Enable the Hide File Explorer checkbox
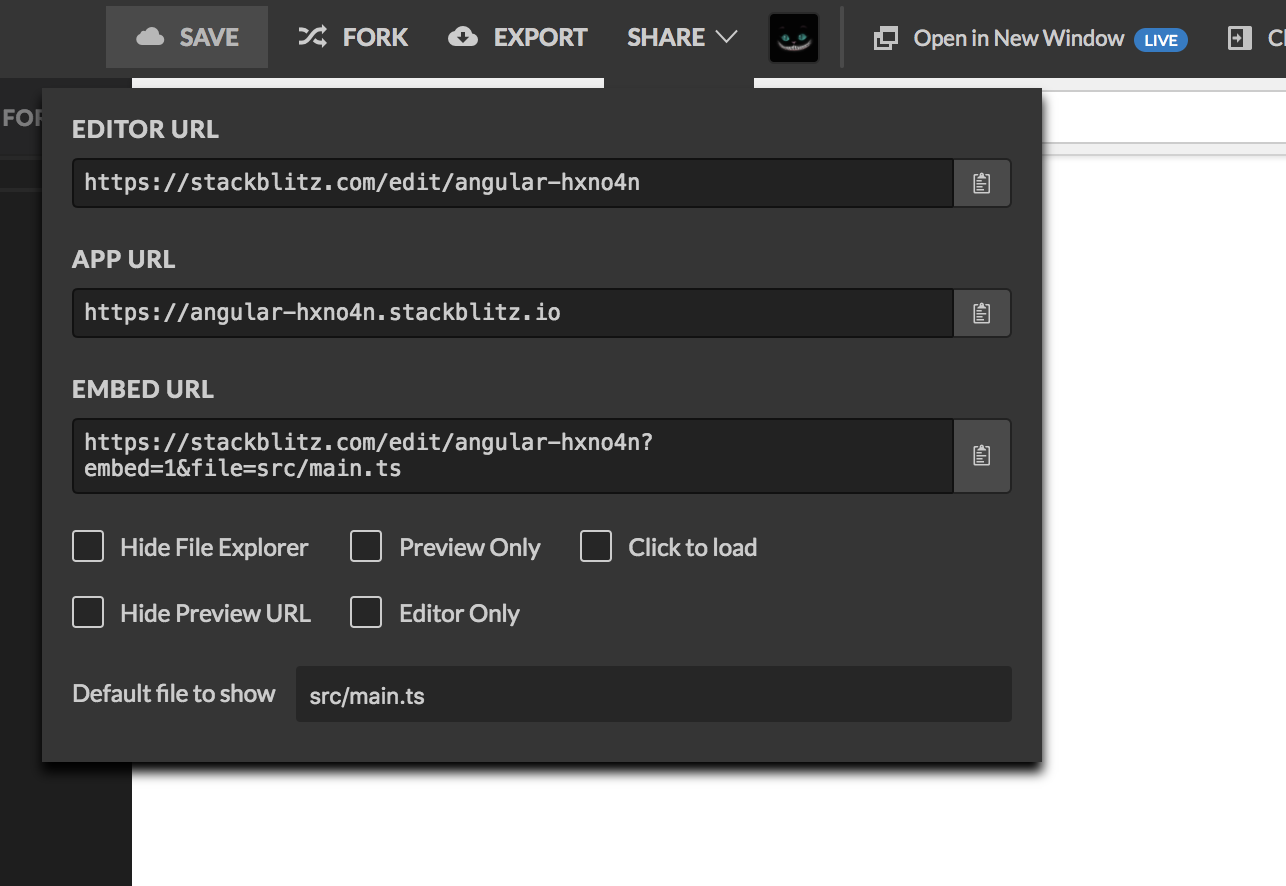 (x=88, y=547)
